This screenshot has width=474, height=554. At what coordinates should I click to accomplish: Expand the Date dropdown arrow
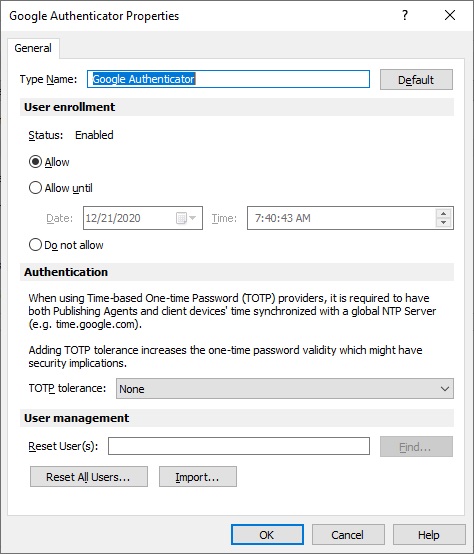[x=193, y=218]
